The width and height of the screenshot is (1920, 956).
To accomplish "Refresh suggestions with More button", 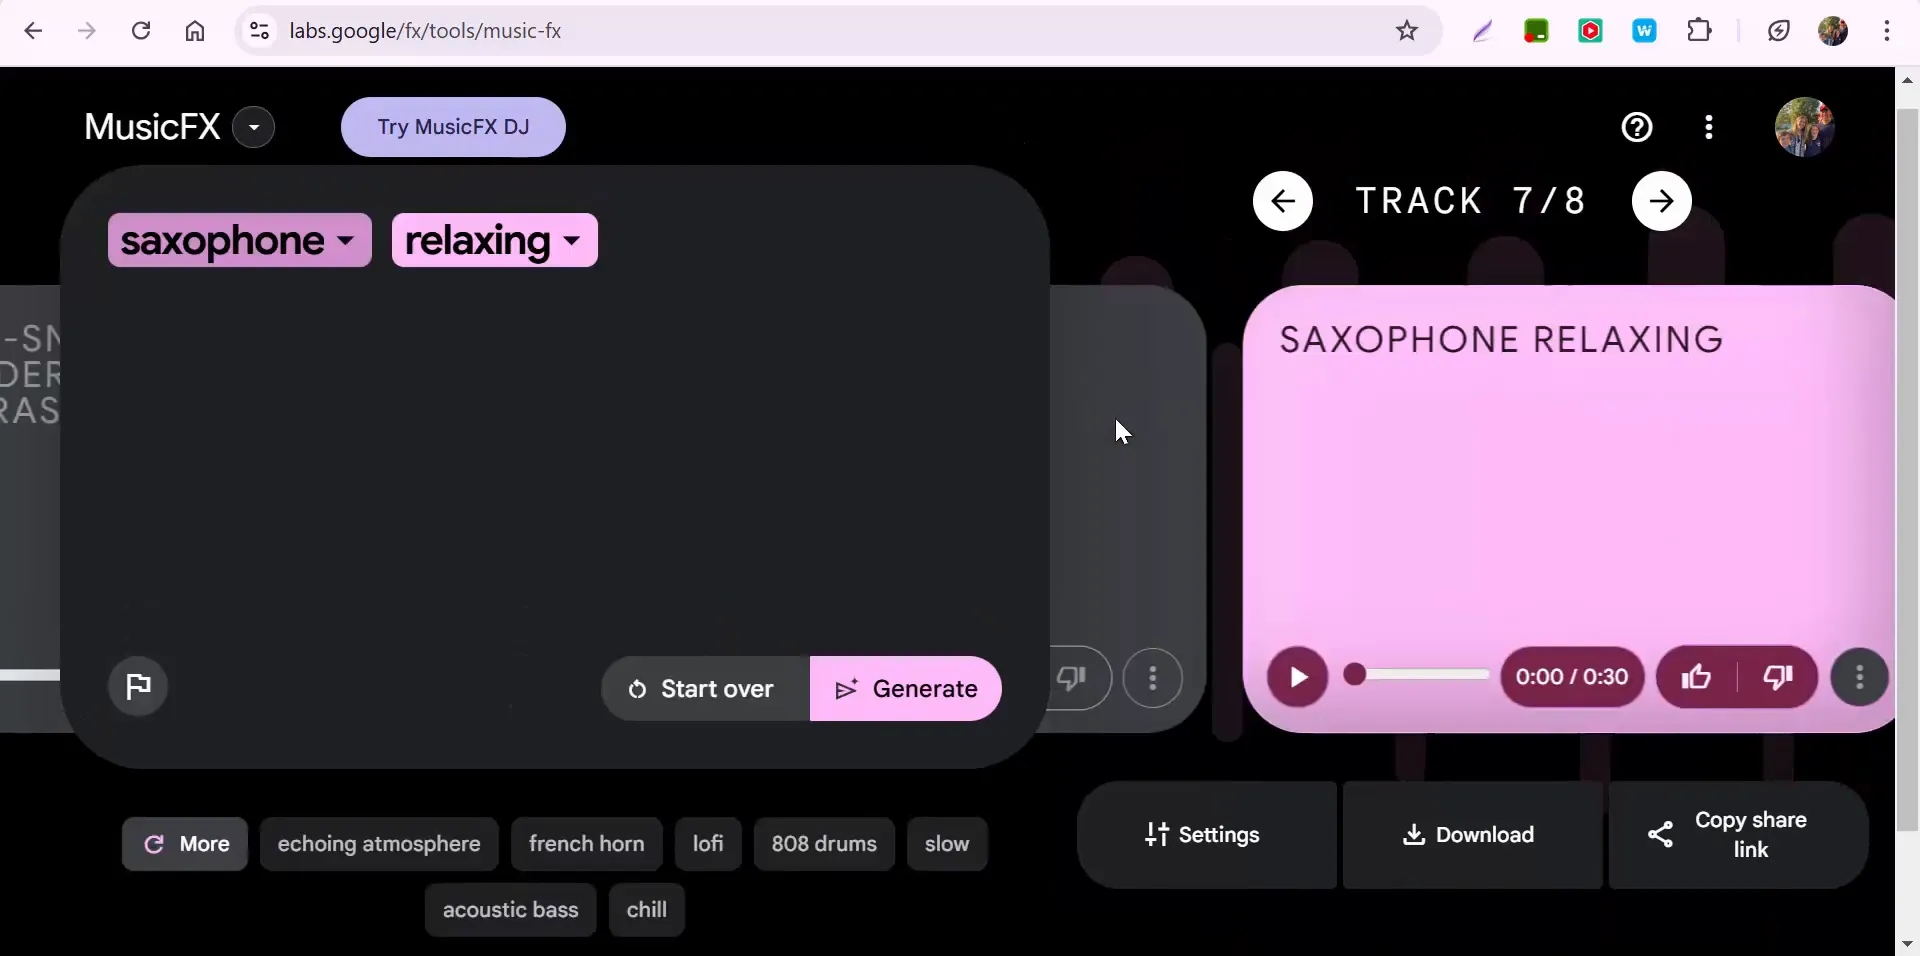I will [x=185, y=844].
